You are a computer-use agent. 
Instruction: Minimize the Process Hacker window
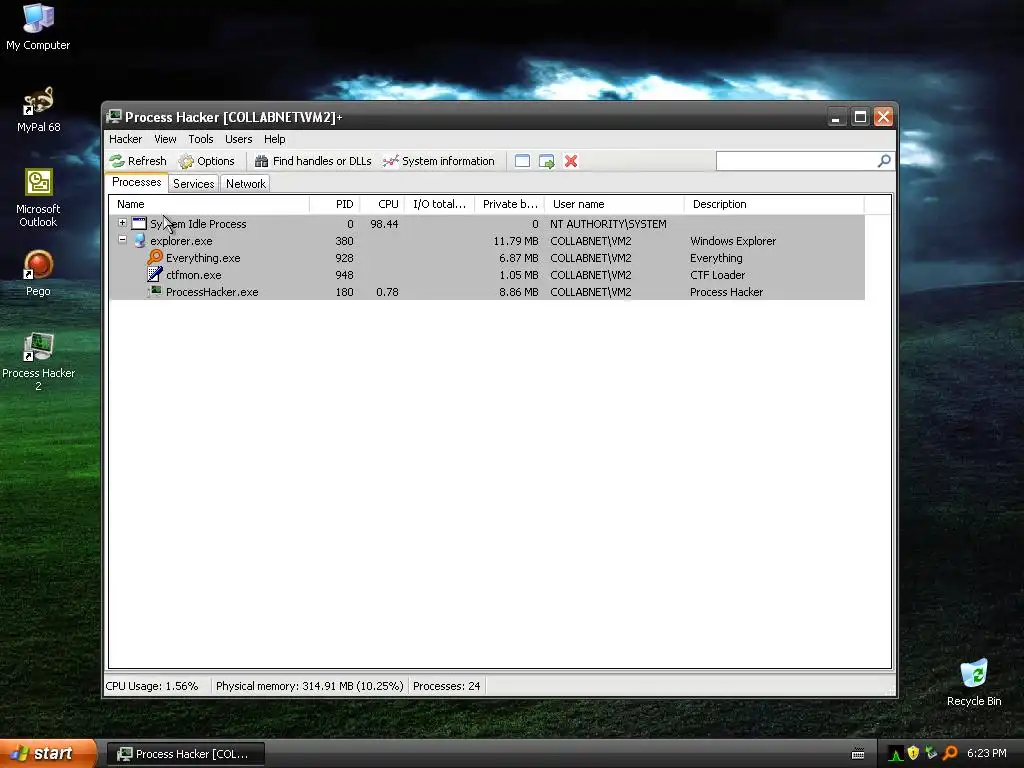point(835,117)
